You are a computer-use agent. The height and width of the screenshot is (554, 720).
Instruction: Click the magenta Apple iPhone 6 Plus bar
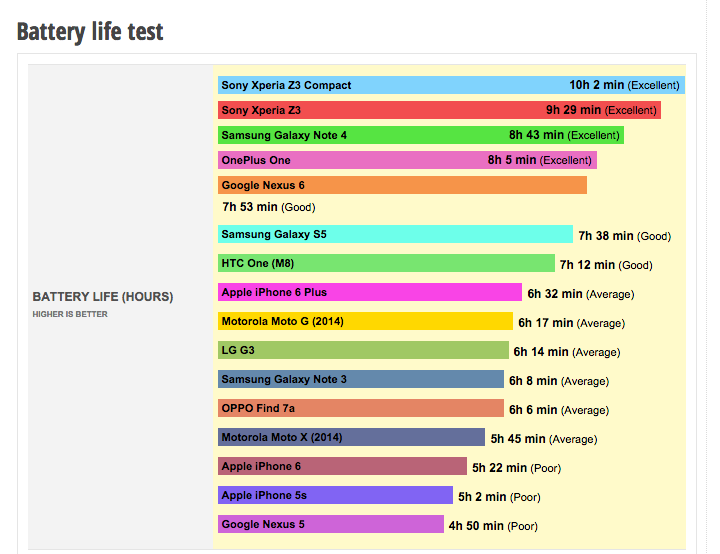370,292
